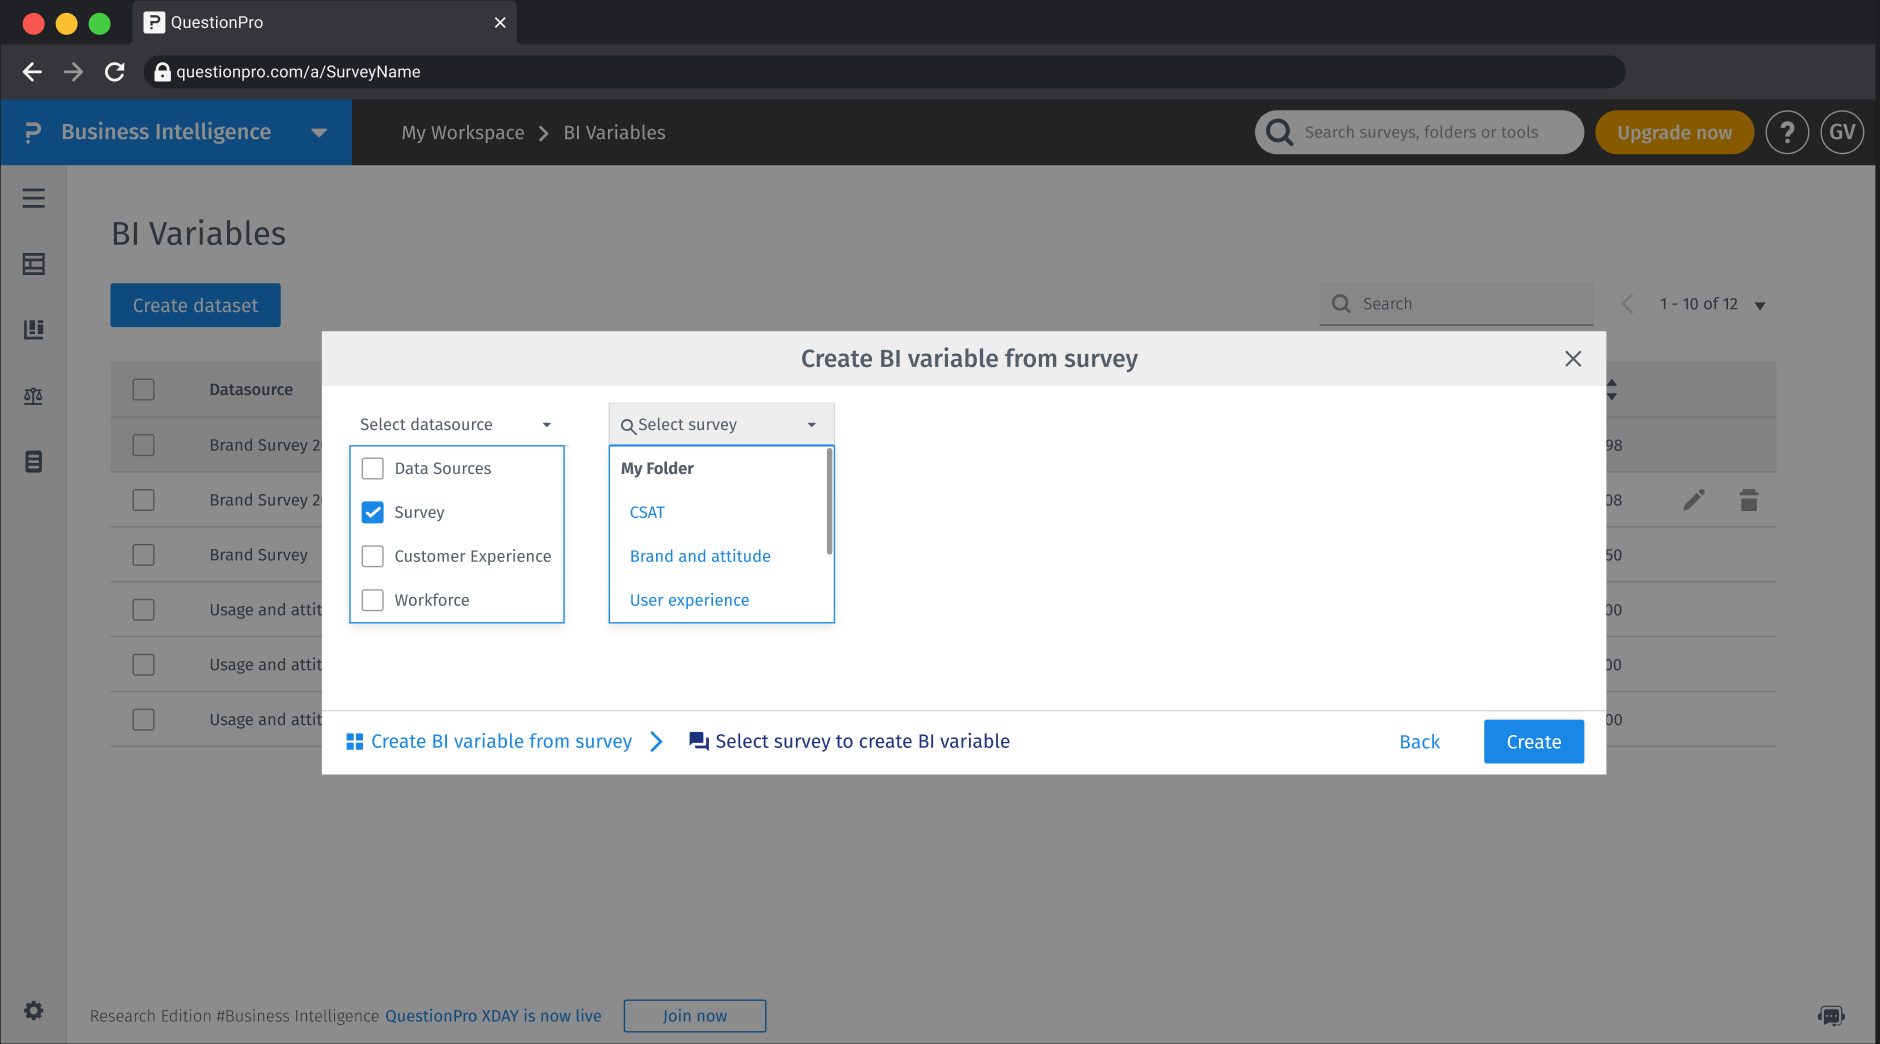1880x1044 pixels.
Task: Click the GV profile avatar
Action: [x=1843, y=131]
